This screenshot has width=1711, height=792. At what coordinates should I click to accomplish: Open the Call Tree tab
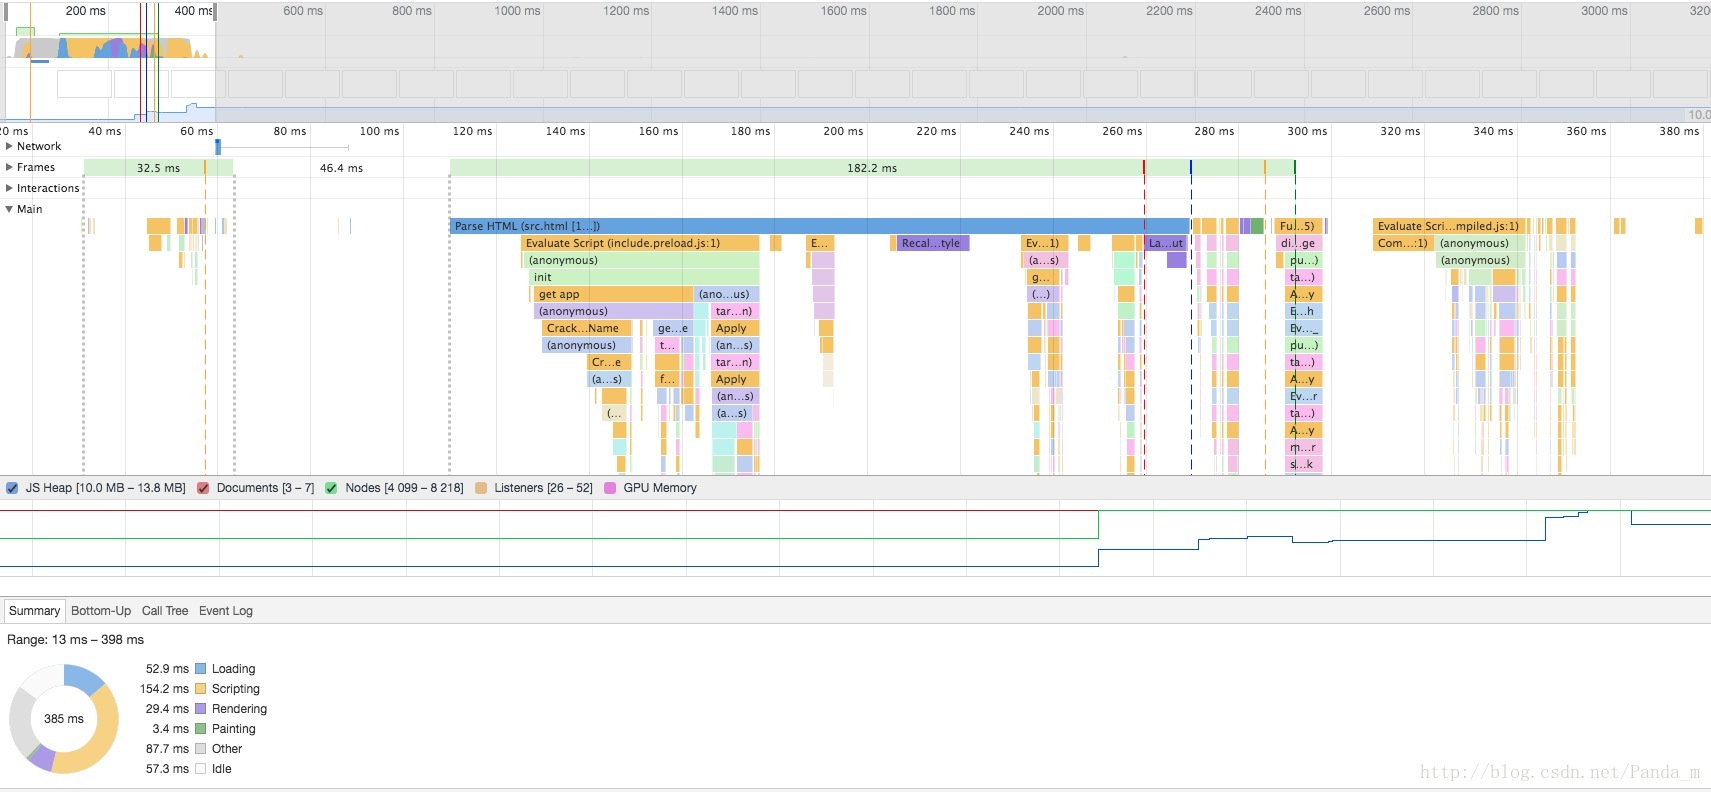165,611
